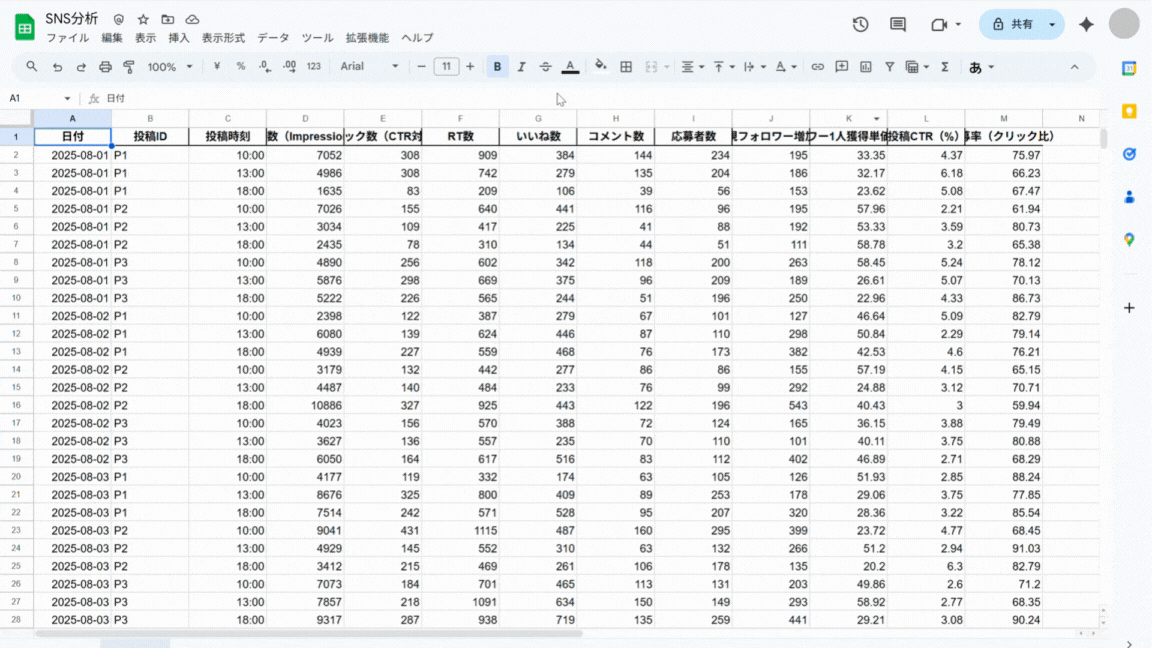Open the comments panel icon
1152x648 pixels.
[898, 24]
